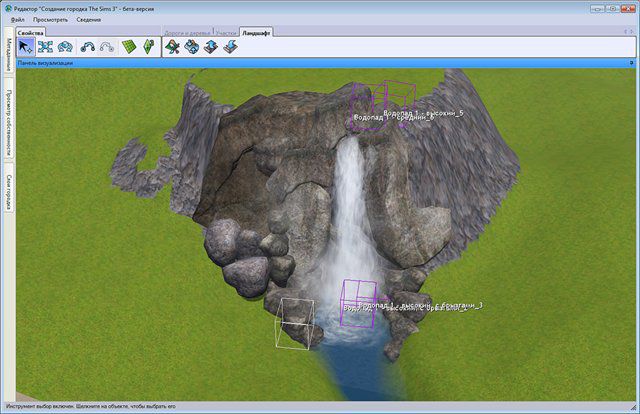640x414 pixels.
Task: Click the move object tool icon
Action: click(45, 47)
